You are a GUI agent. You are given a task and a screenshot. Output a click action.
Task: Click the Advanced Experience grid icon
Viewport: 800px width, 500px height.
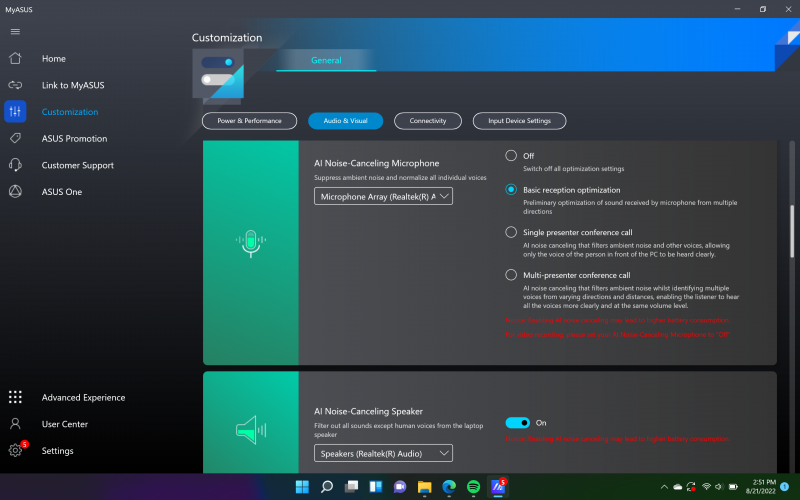click(15, 397)
